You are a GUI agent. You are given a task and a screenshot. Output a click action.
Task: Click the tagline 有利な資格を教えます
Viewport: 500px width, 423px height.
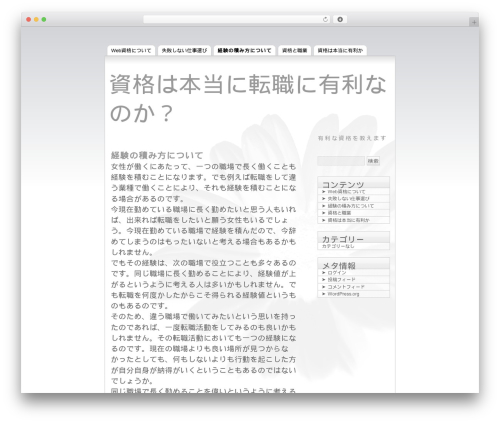pyautogui.click(x=352, y=138)
